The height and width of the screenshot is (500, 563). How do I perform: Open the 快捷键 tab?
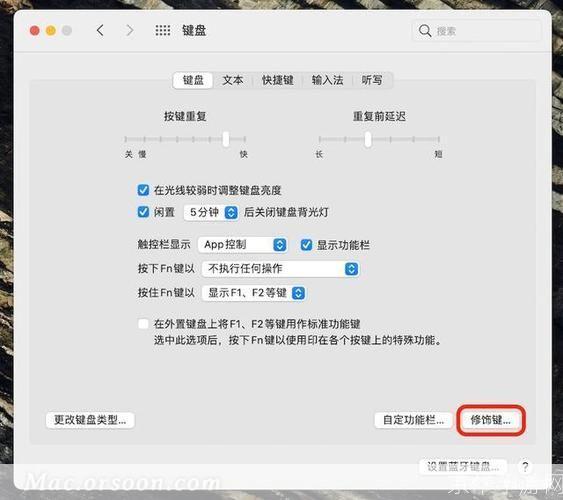pos(278,80)
